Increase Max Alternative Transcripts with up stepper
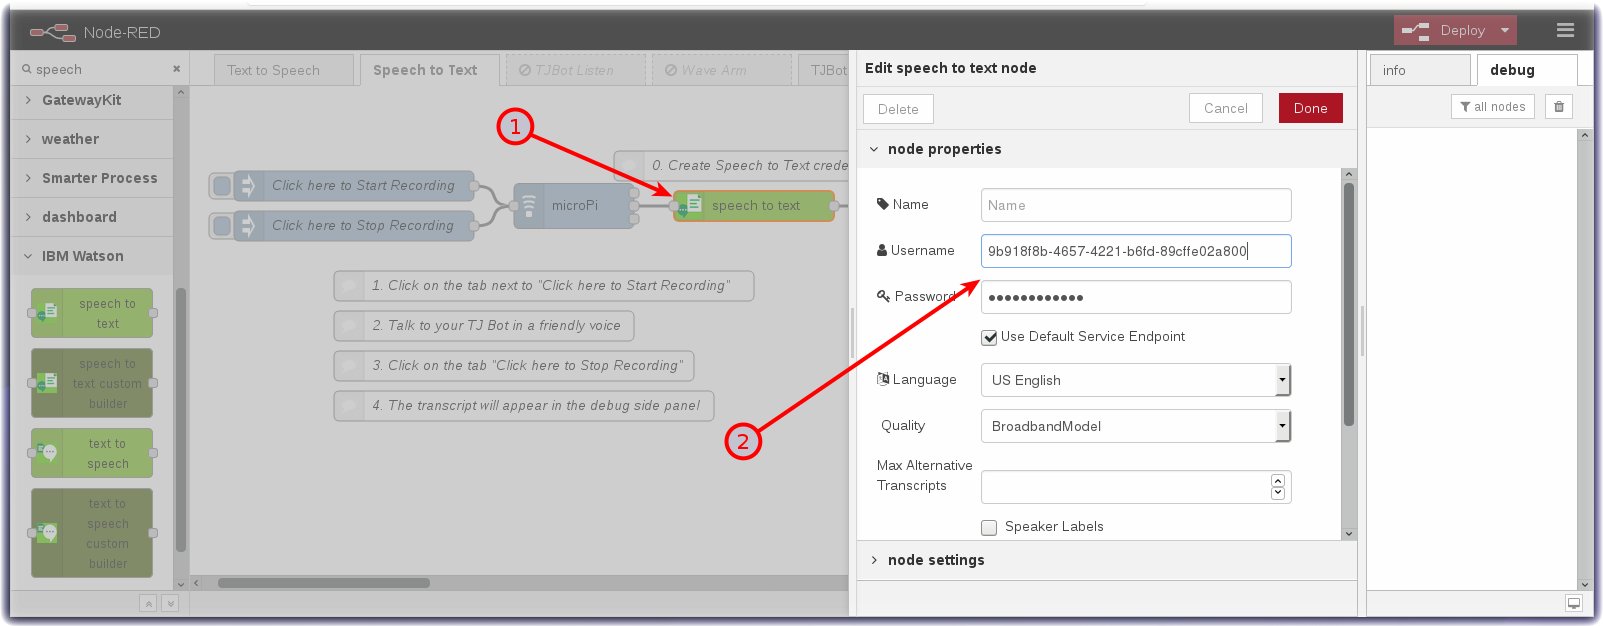This screenshot has height=626, width=1603. [x=1277, y=481]
